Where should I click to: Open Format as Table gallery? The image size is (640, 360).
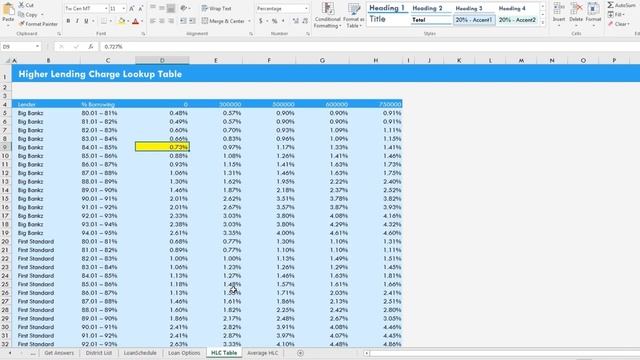tap(353, 16)
